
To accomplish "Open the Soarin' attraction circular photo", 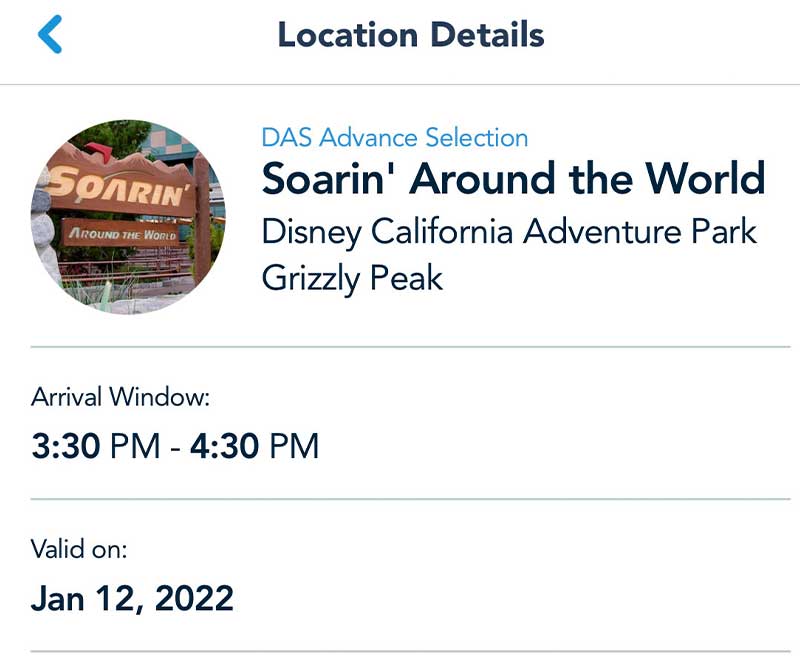I will point(128,217).
